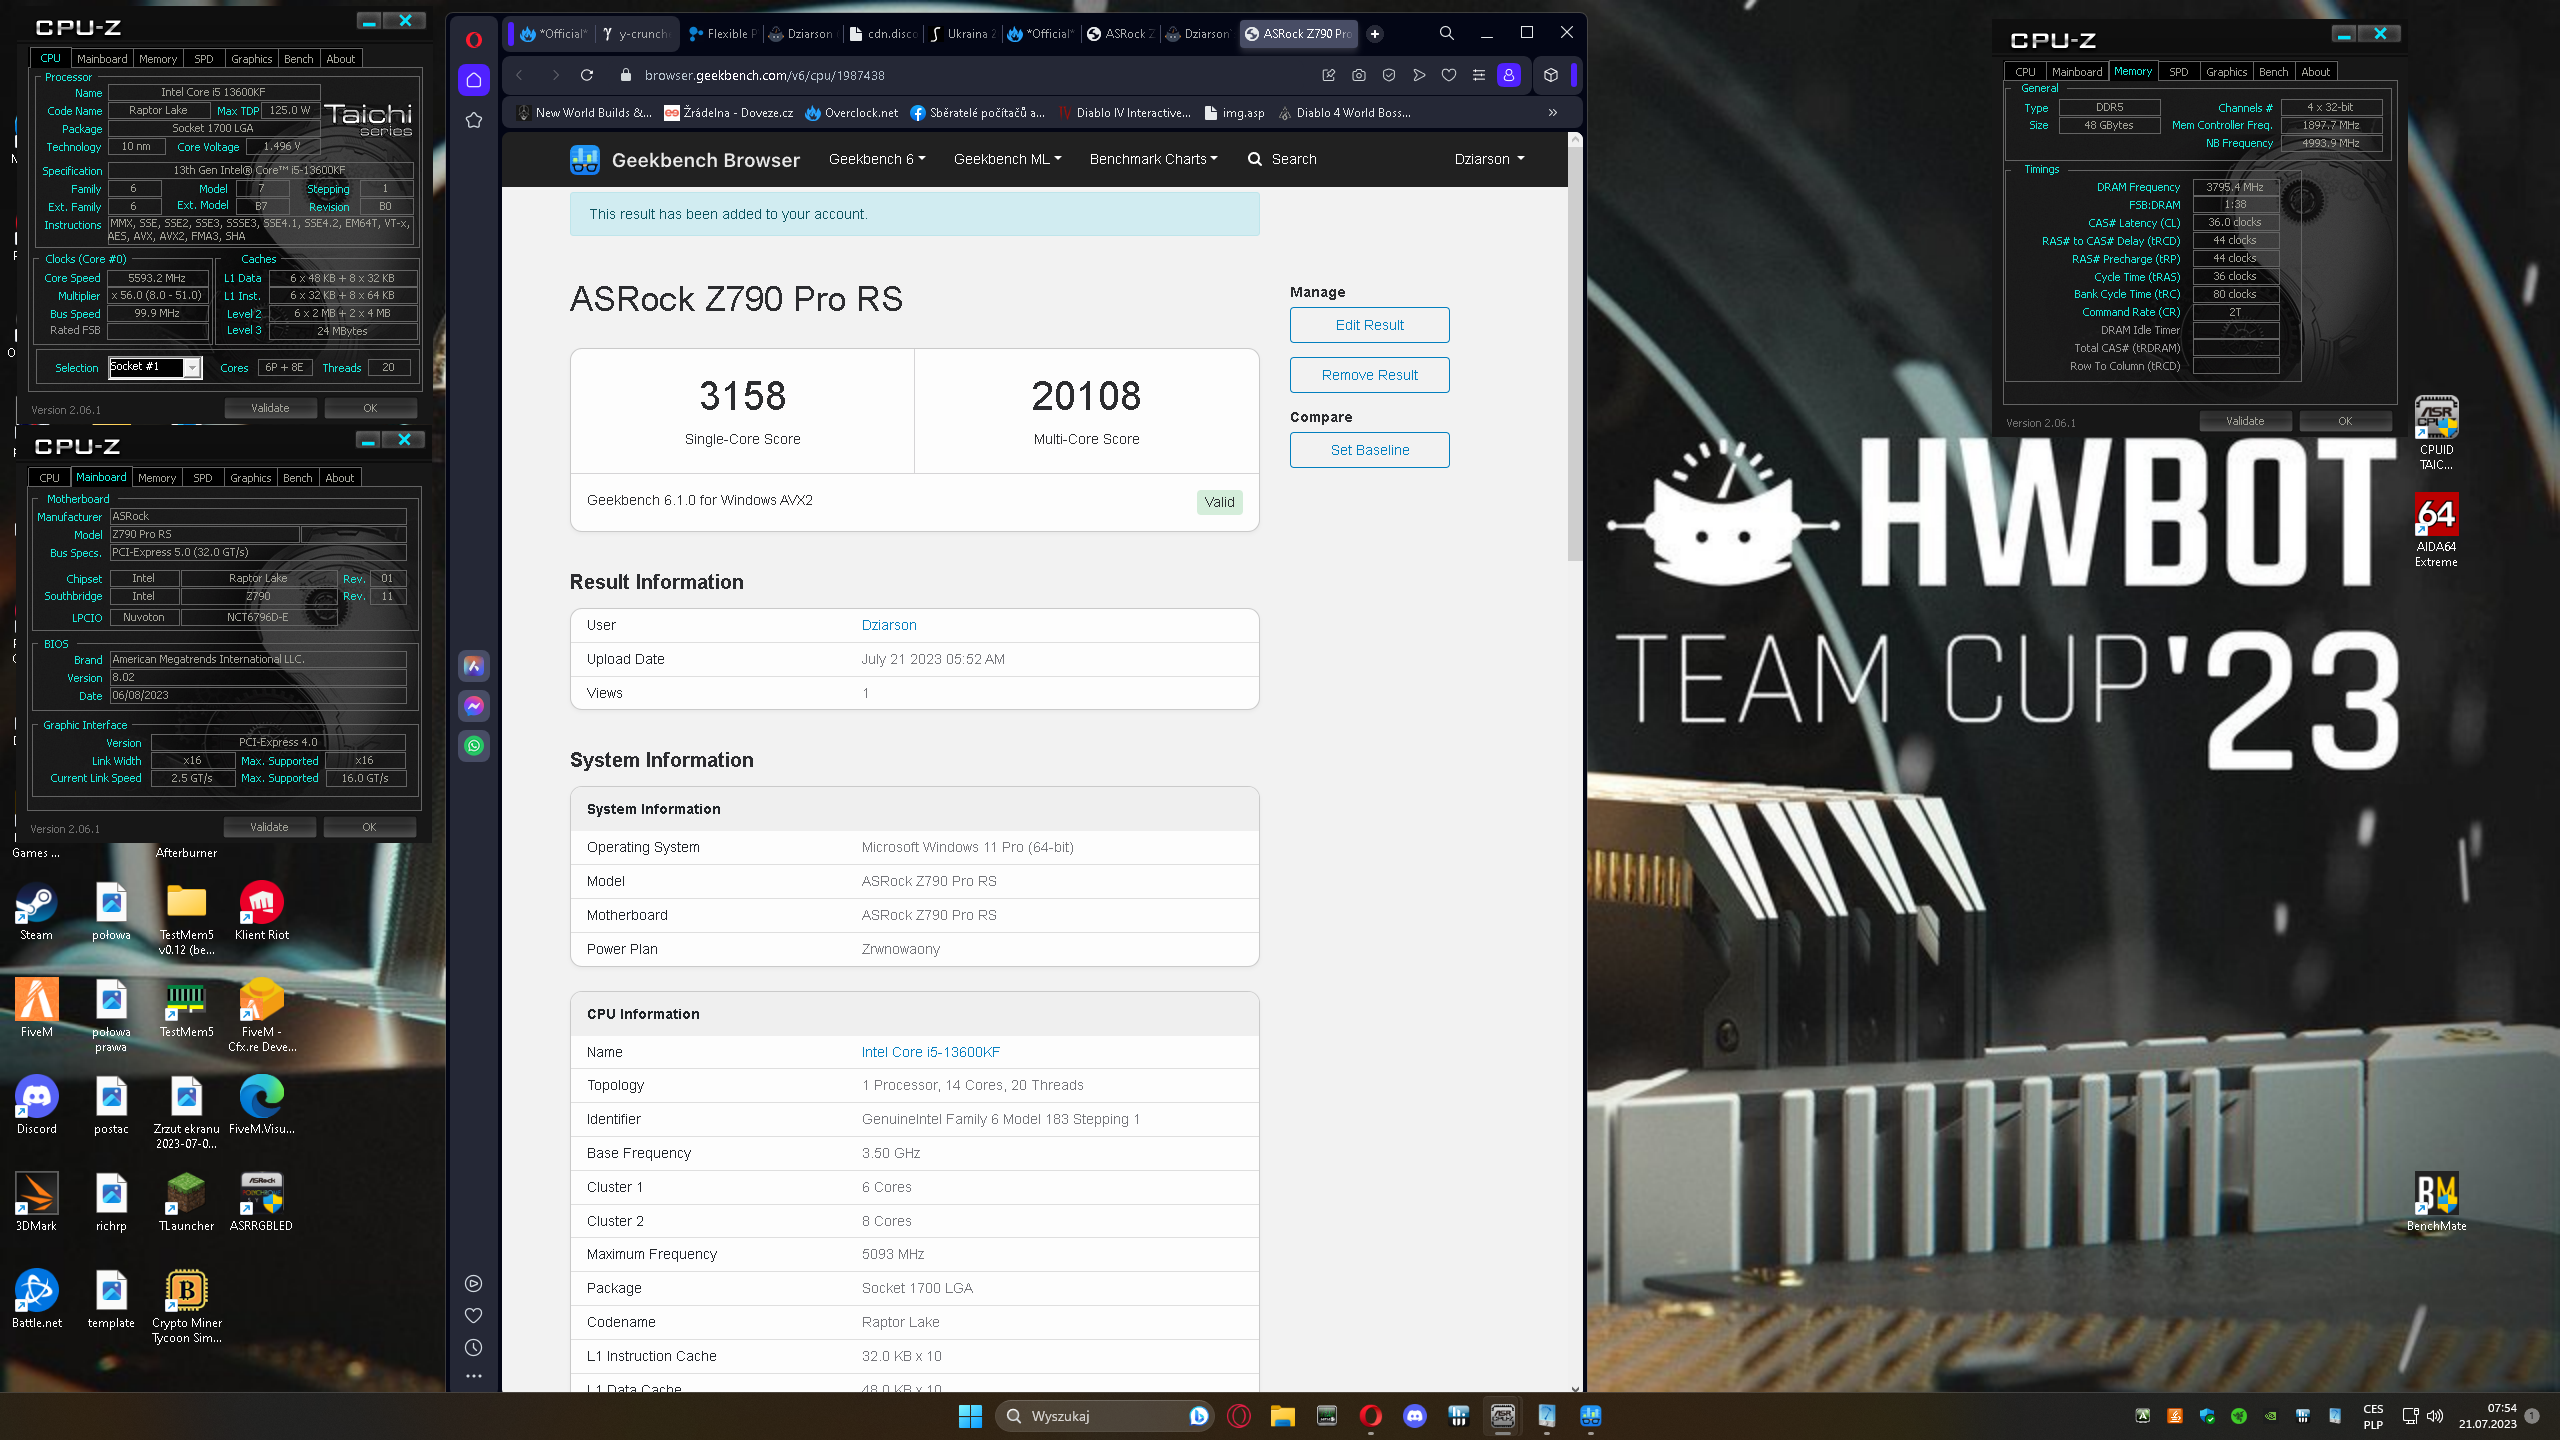Click Geekbench Browser home logo
The width and height of the screenshot is (2560, 1440).
684,160
